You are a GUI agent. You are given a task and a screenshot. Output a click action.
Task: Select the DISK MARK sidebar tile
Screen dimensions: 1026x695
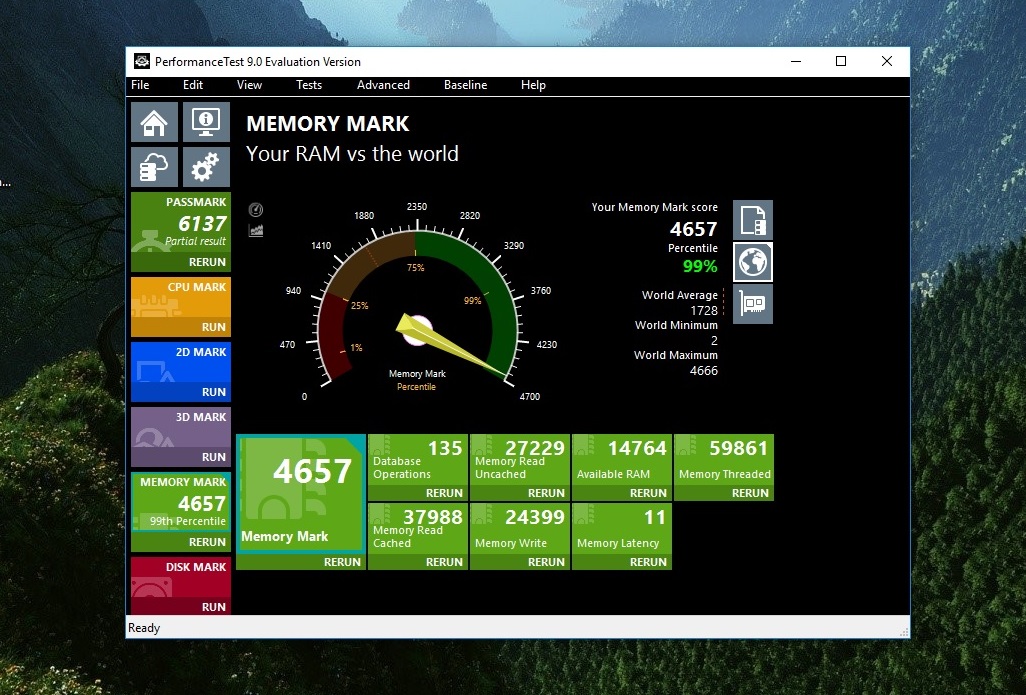pos(181,577)
